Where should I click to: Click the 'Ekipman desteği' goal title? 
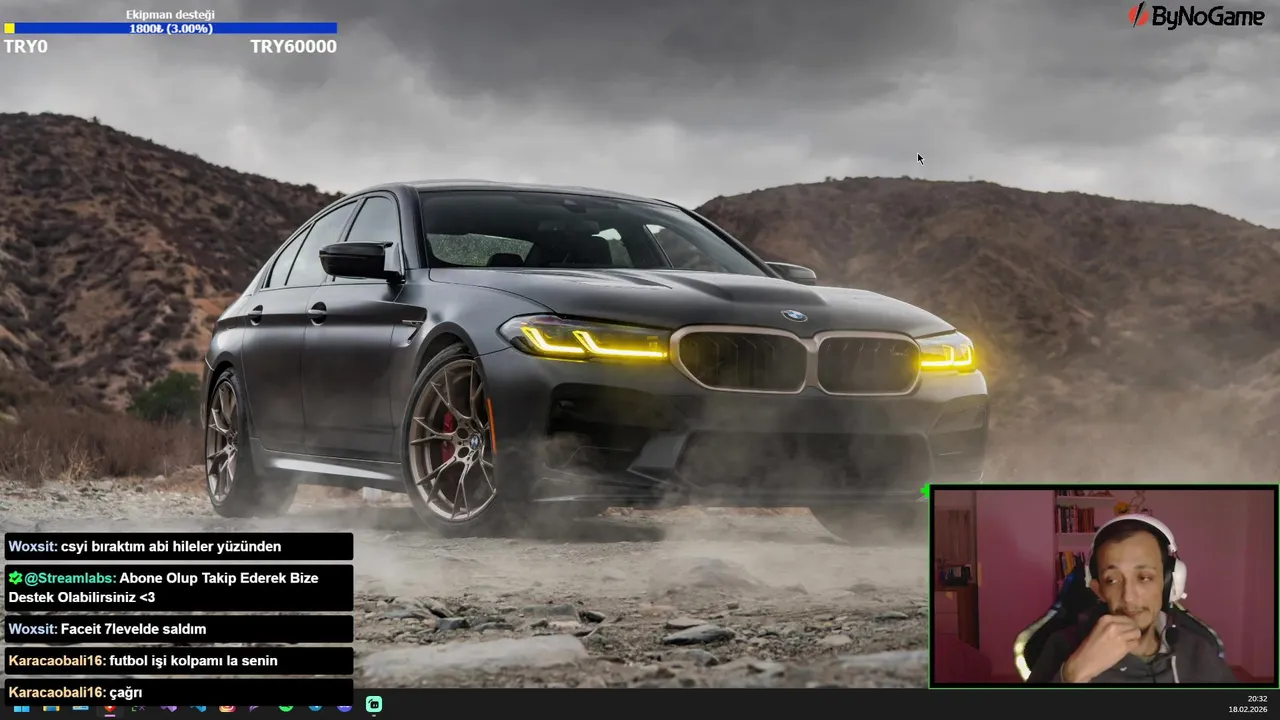click(x=170, y=15)
